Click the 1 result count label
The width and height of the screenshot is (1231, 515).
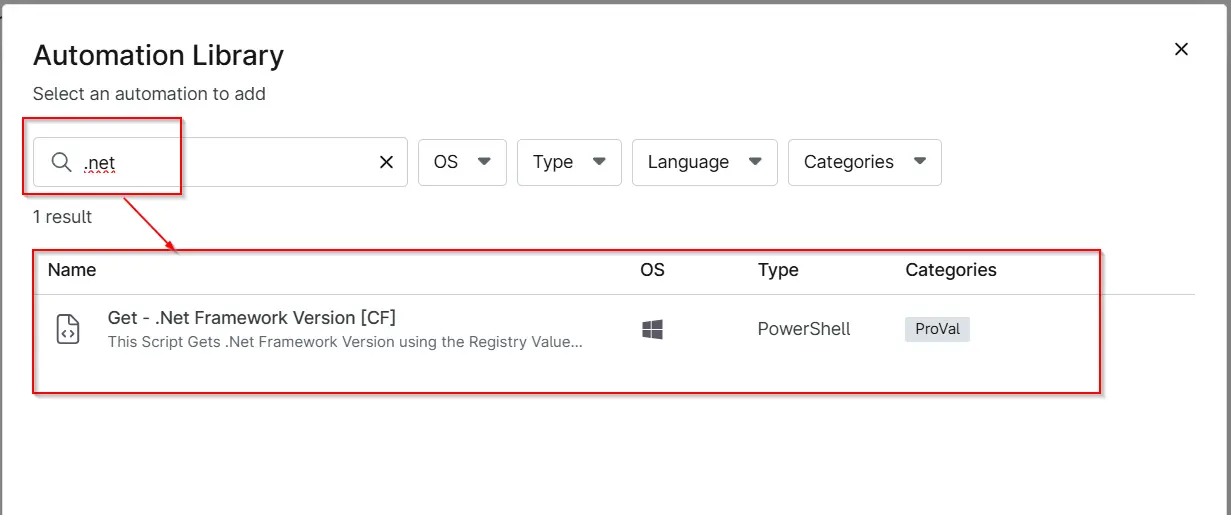(x=62, y=217)
